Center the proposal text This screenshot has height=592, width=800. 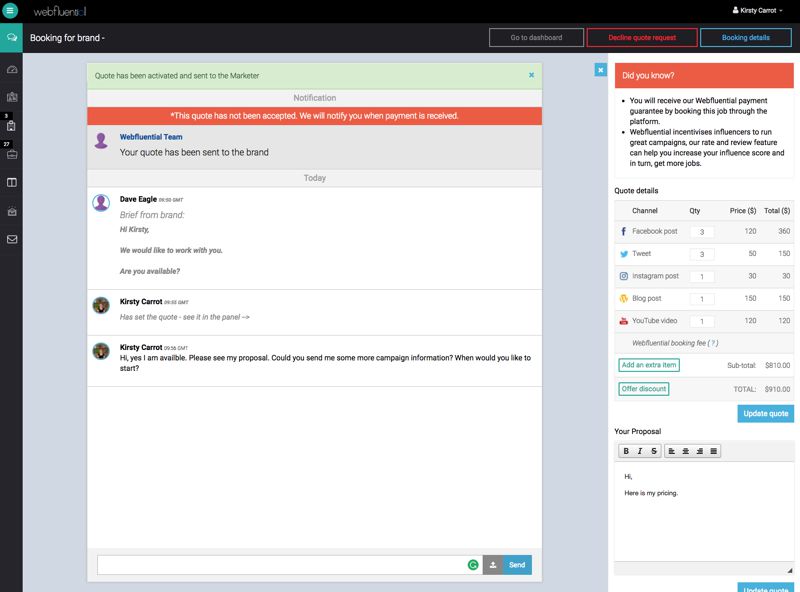686,451
